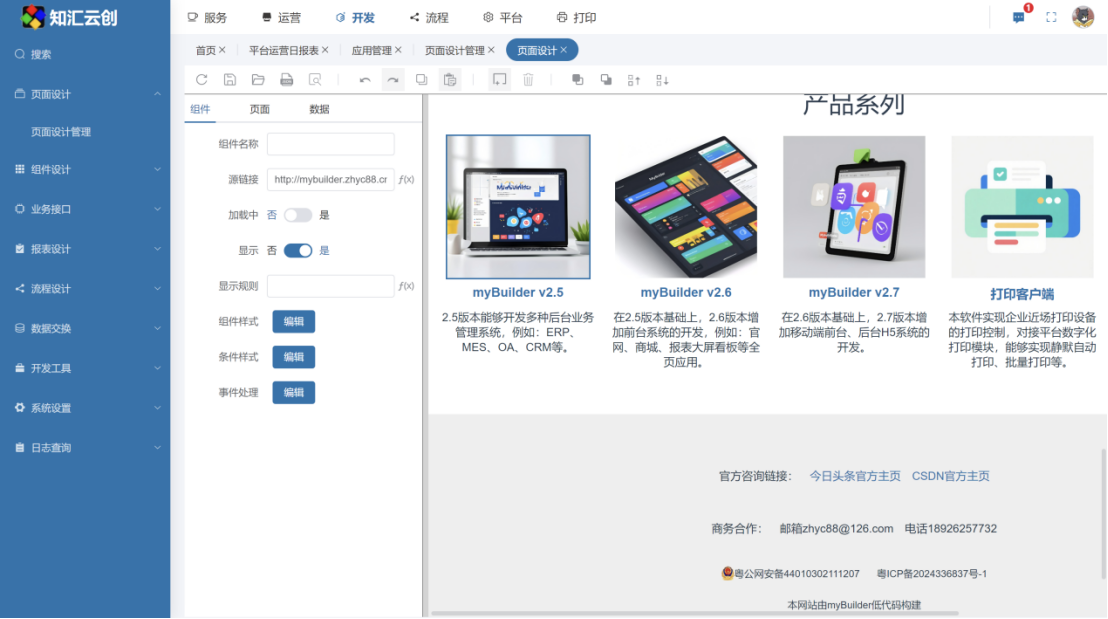Click the 知汇云创 logo
The image size is (1108, 619).
69,18
